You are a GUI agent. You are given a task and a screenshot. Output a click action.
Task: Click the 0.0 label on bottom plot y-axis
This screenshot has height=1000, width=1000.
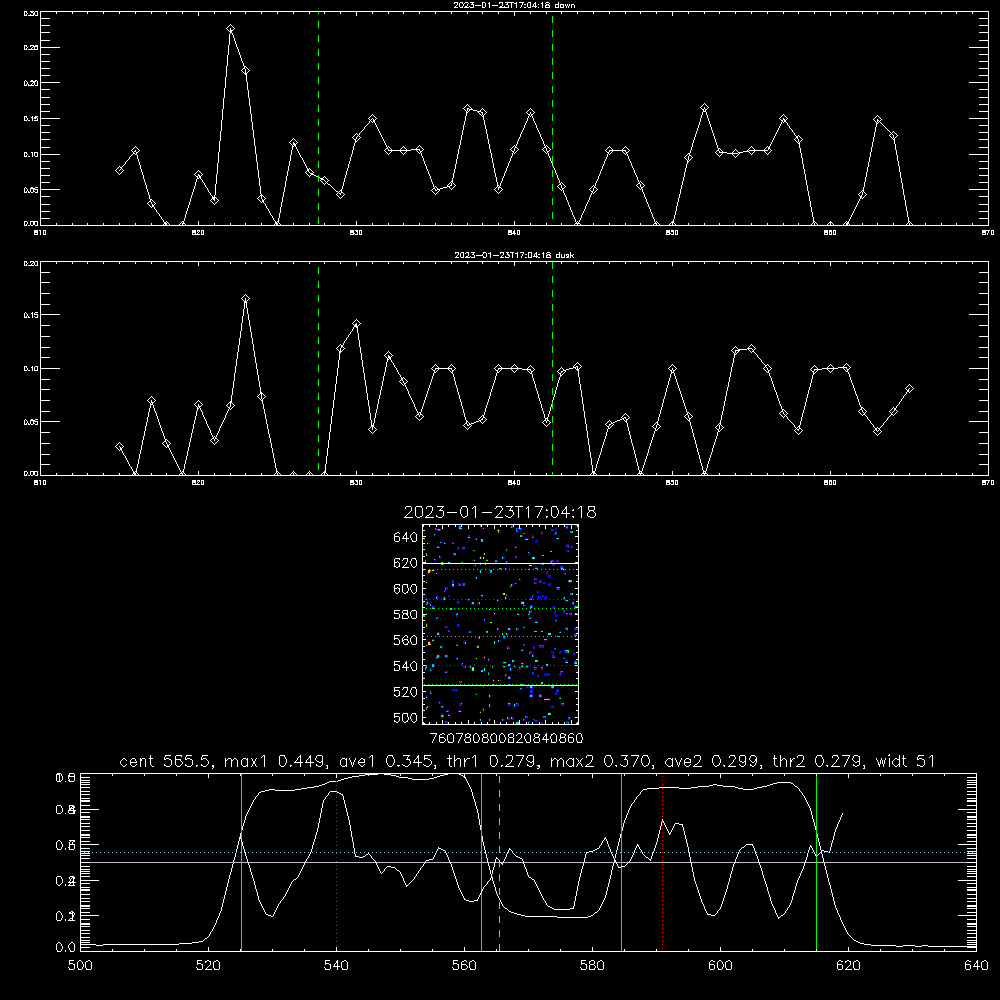(x=66, y=948)
